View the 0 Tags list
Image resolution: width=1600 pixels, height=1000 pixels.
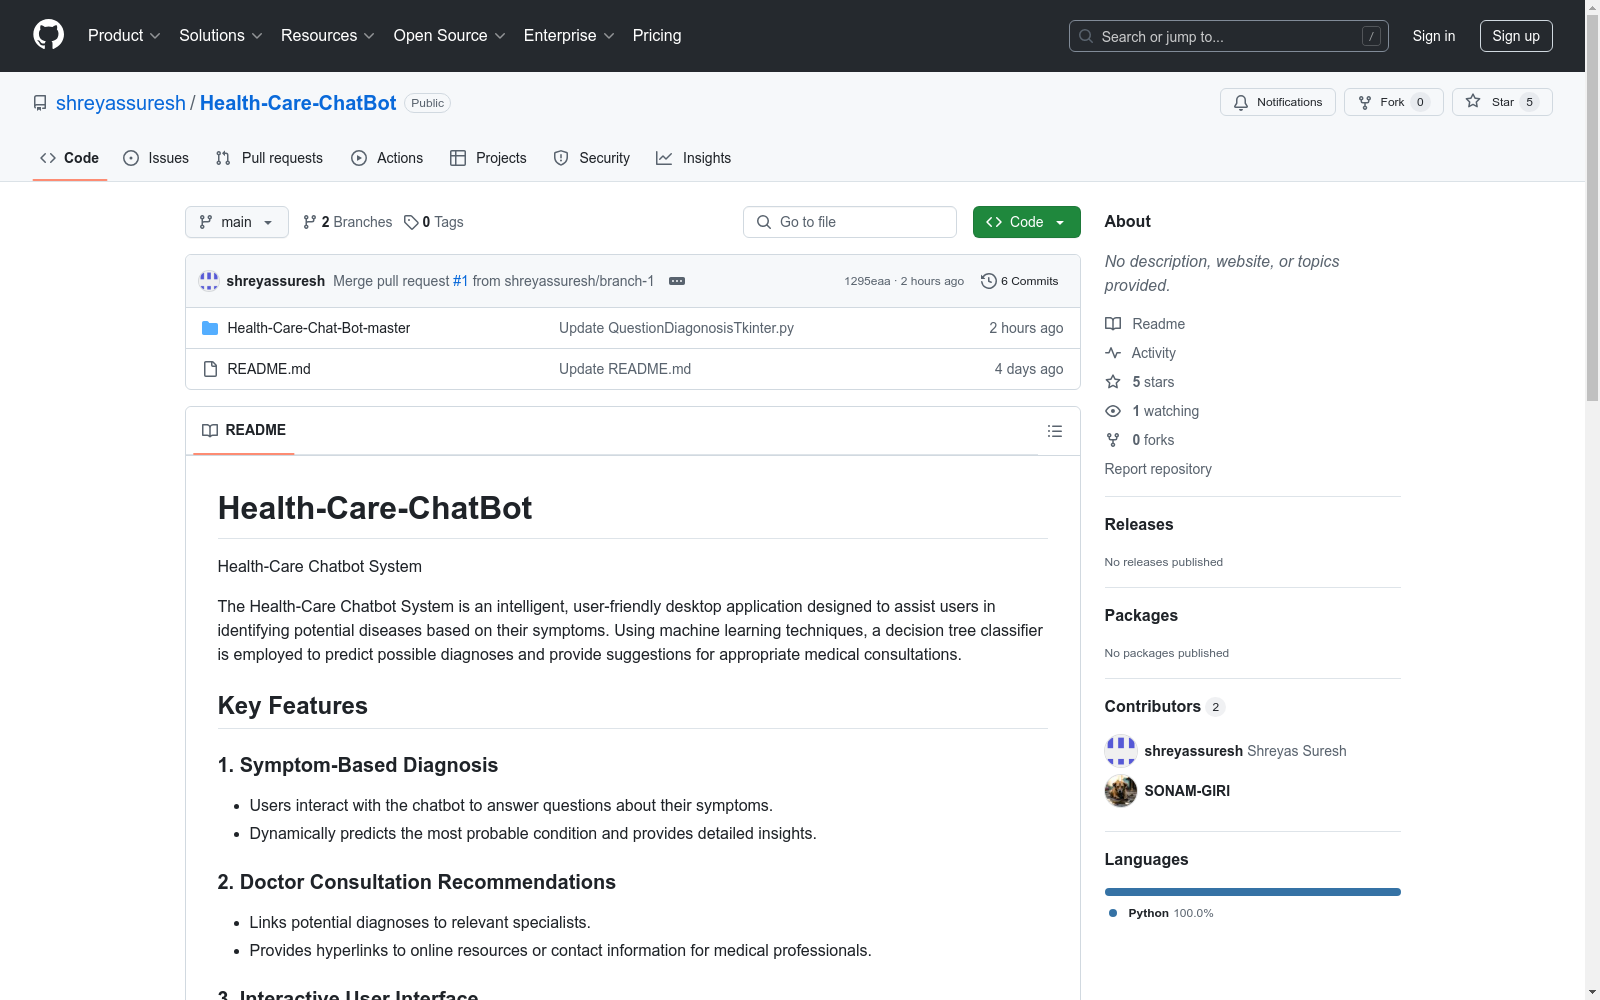pyautogui.click(x=434, y=222)
